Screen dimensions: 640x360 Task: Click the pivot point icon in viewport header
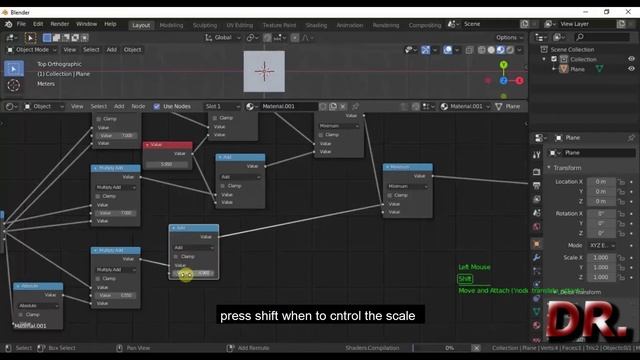click(x=252, y=38)
